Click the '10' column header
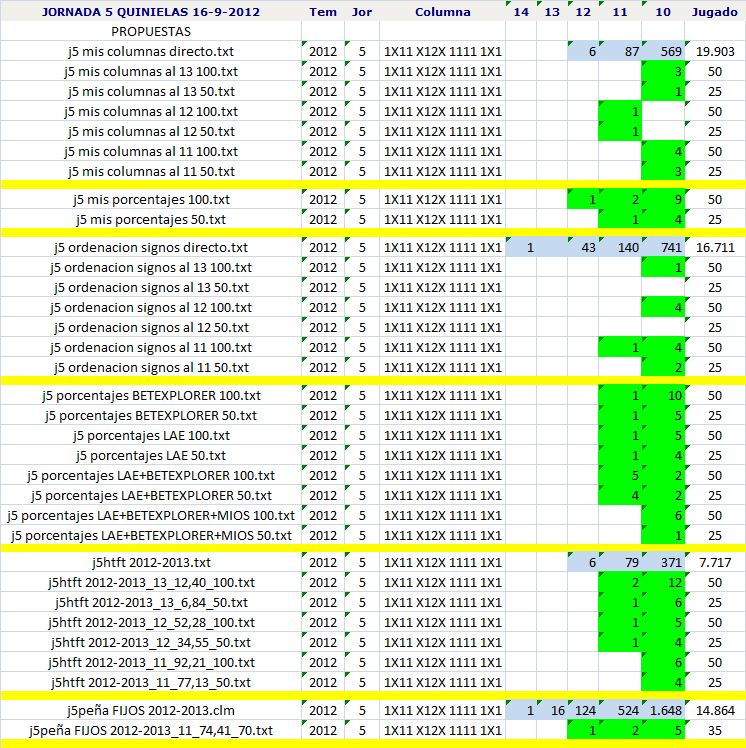 coord(663,11)
